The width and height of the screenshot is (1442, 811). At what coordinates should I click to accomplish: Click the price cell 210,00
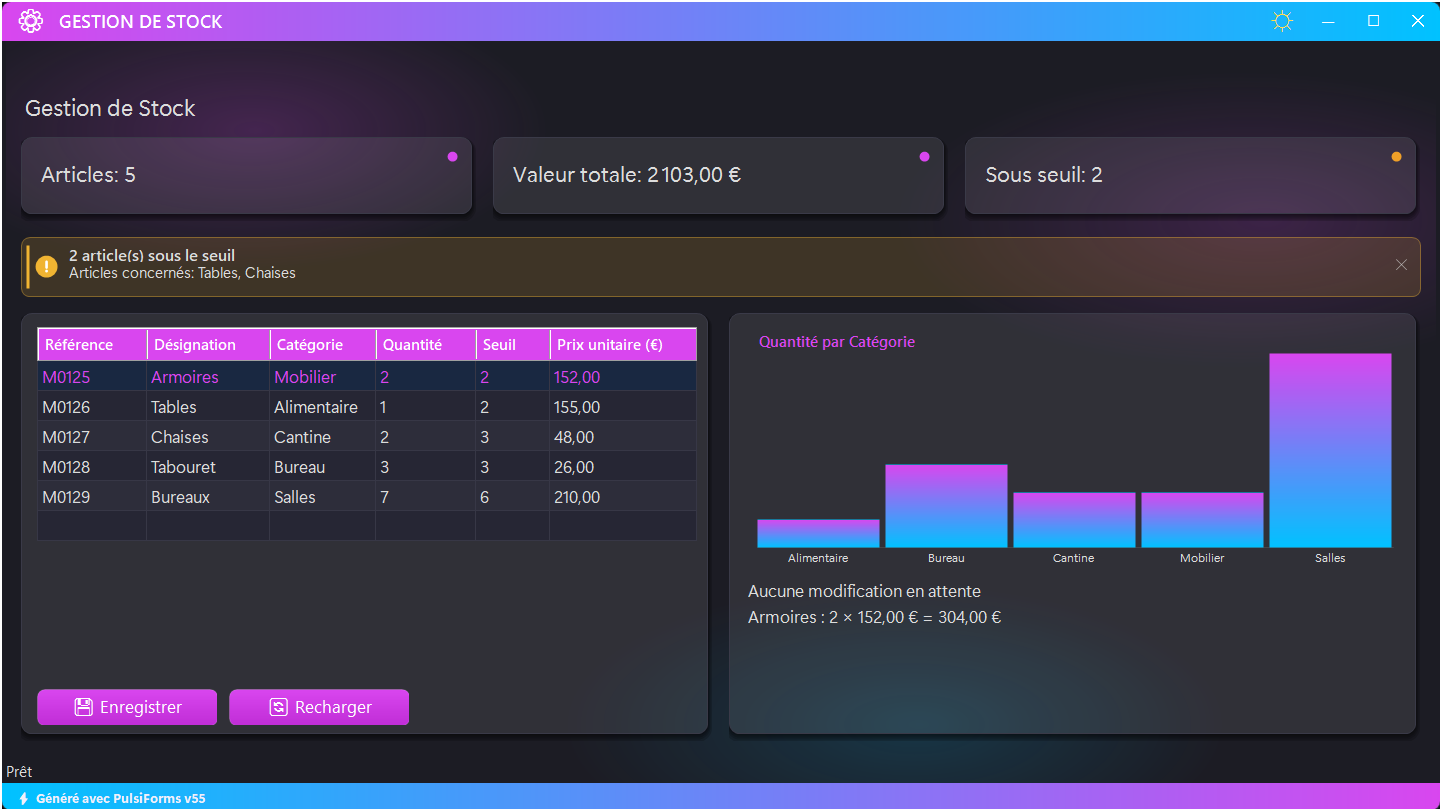pyautogui.click(x=623, y=497)
